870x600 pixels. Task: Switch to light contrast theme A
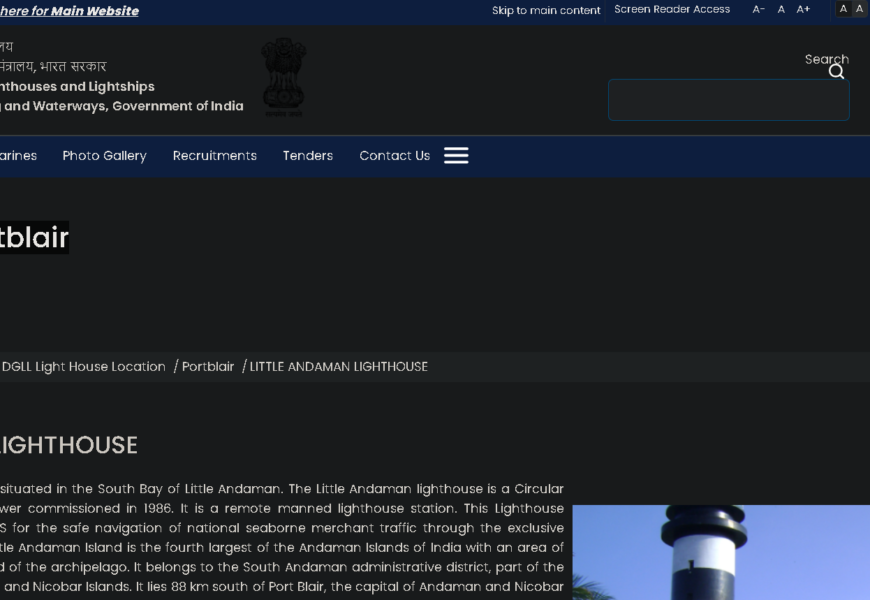click(860, 9)
